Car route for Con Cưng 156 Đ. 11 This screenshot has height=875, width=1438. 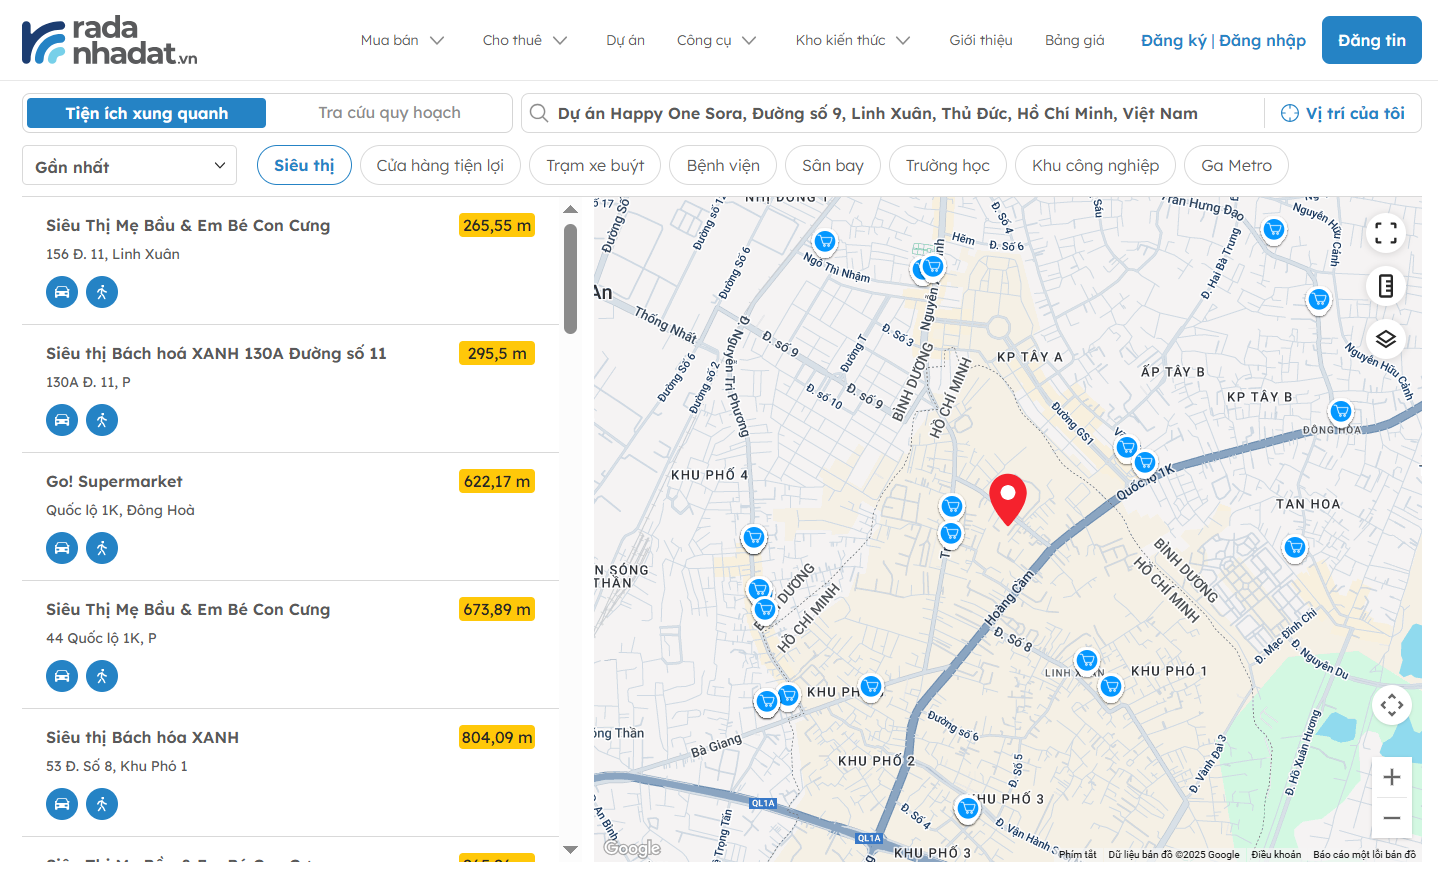tap(62, 292)
